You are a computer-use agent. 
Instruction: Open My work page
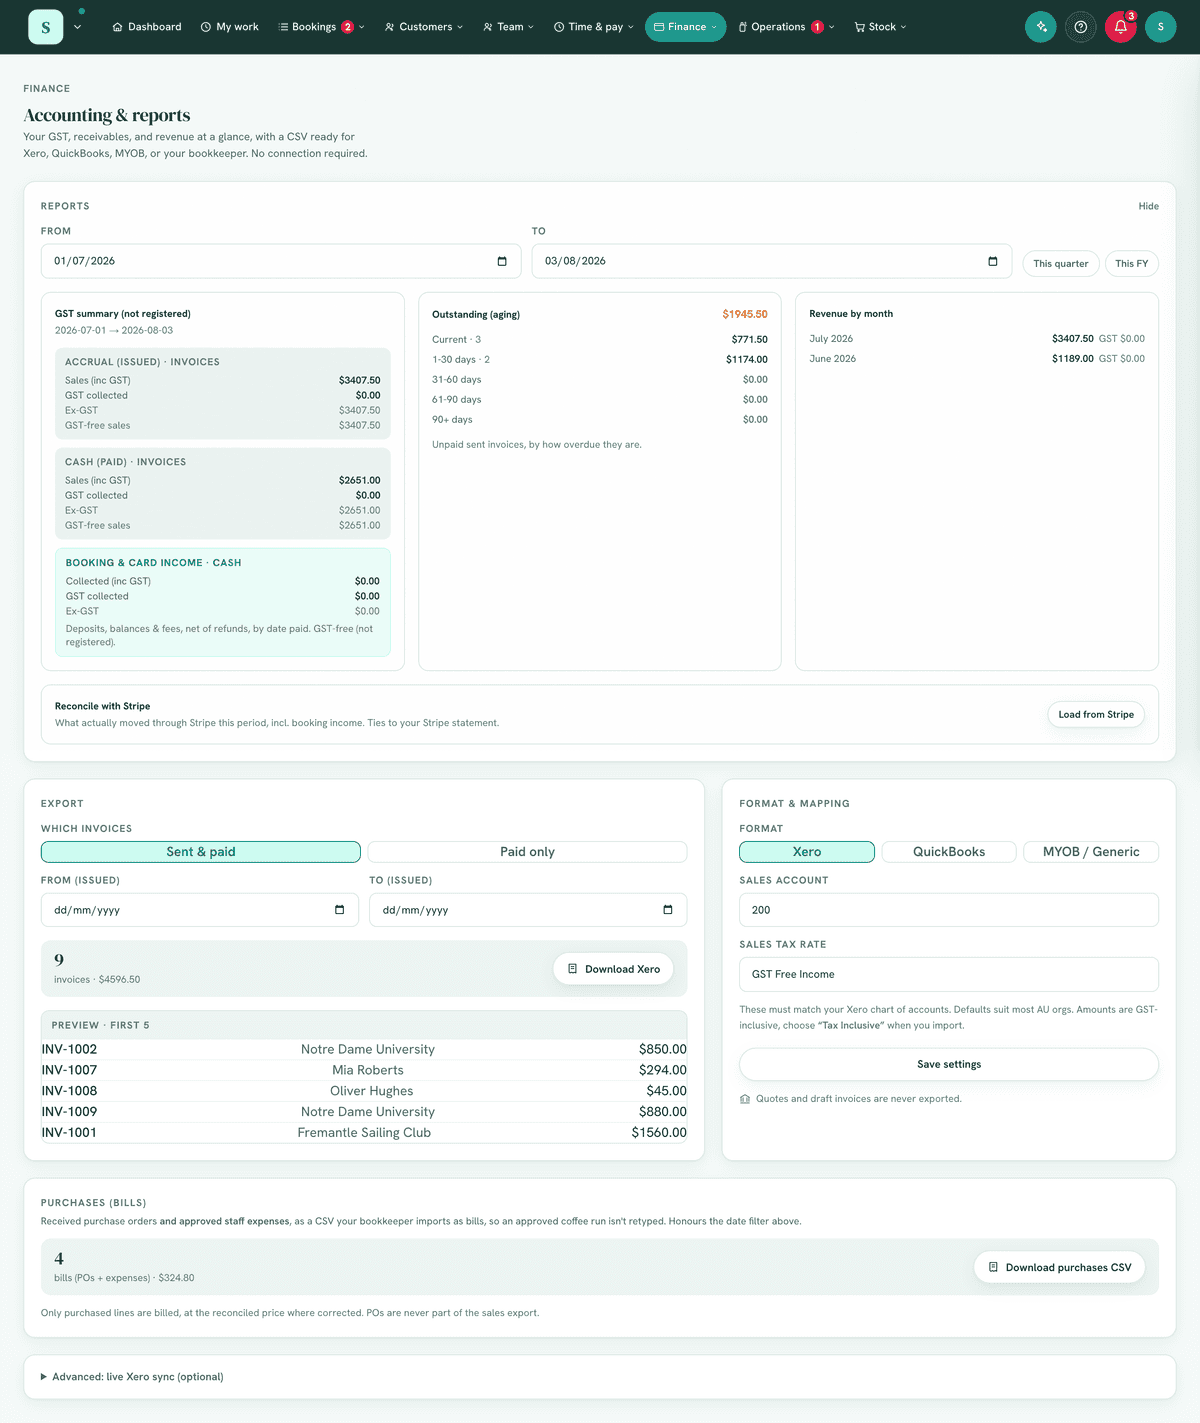pyautogui.click(x=230, y=27)
